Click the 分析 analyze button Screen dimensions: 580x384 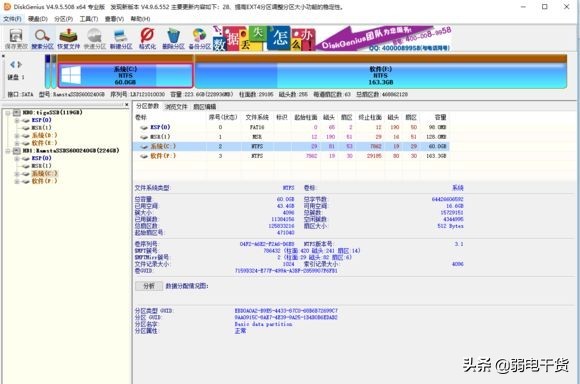pyautogui.click(x=149, y=286)
